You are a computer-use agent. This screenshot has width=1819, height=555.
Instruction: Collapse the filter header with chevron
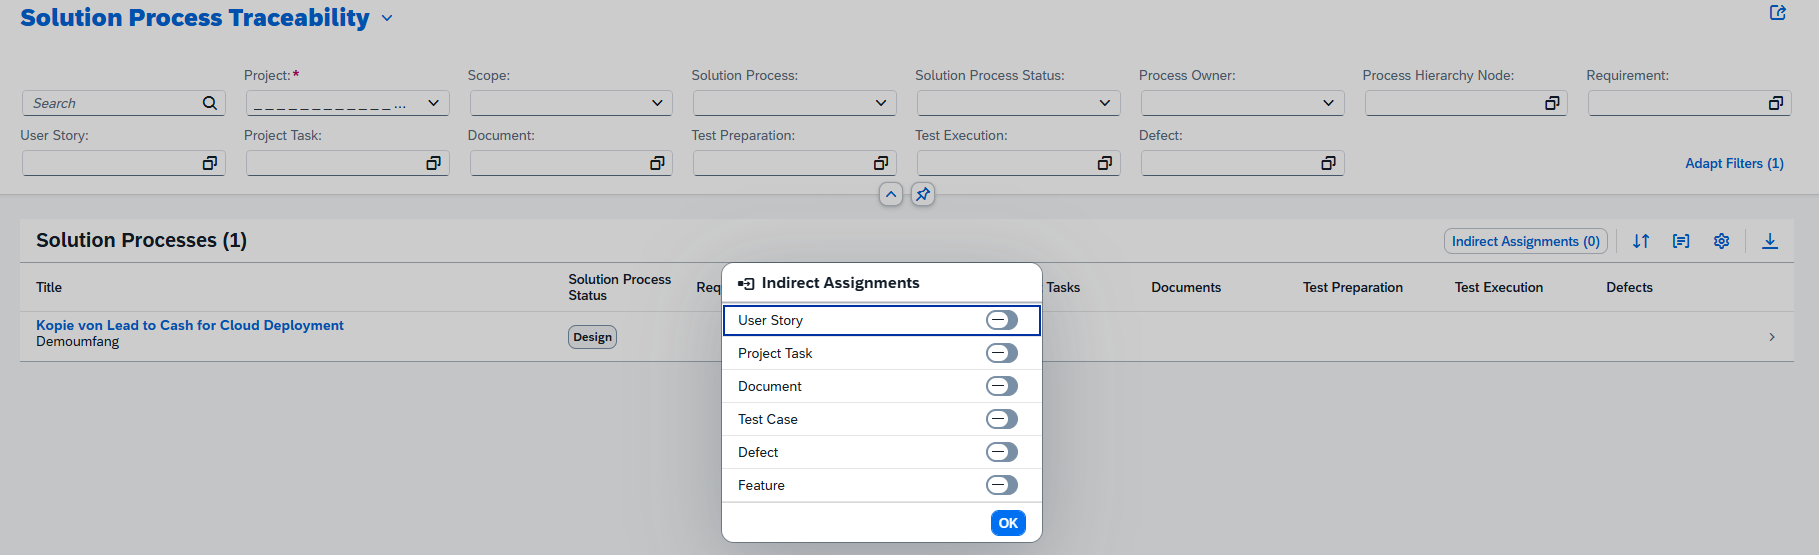[x=890, y=194]
